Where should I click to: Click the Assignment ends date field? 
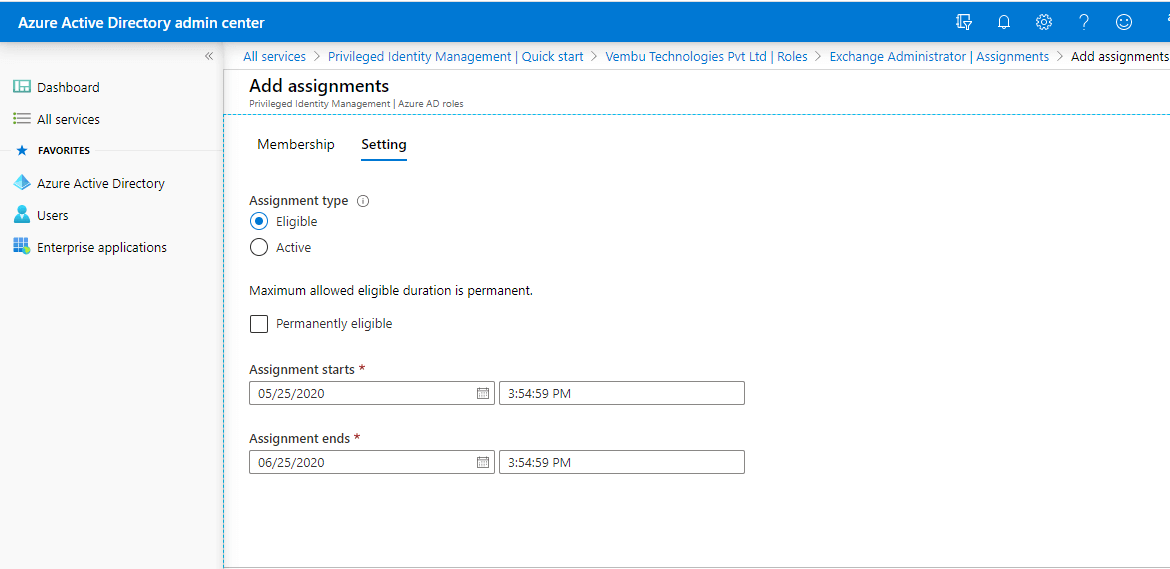pyautogui.click(x=372, y=462)
